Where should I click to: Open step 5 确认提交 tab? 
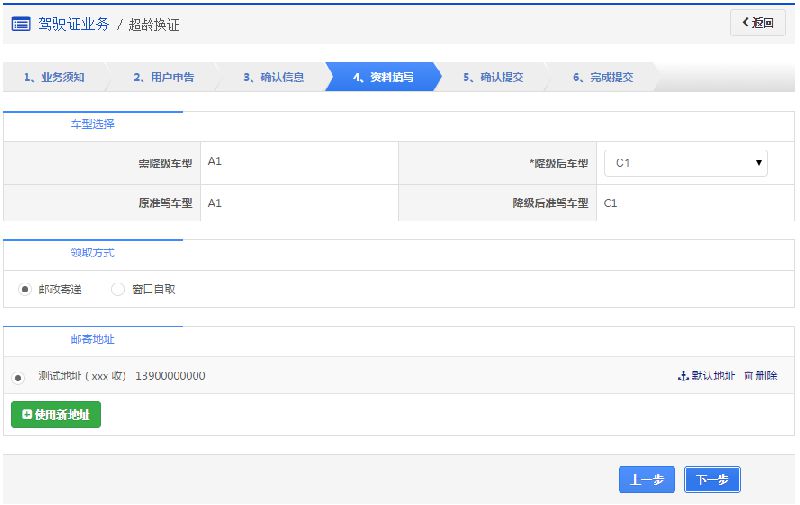[x=492, y=77]
